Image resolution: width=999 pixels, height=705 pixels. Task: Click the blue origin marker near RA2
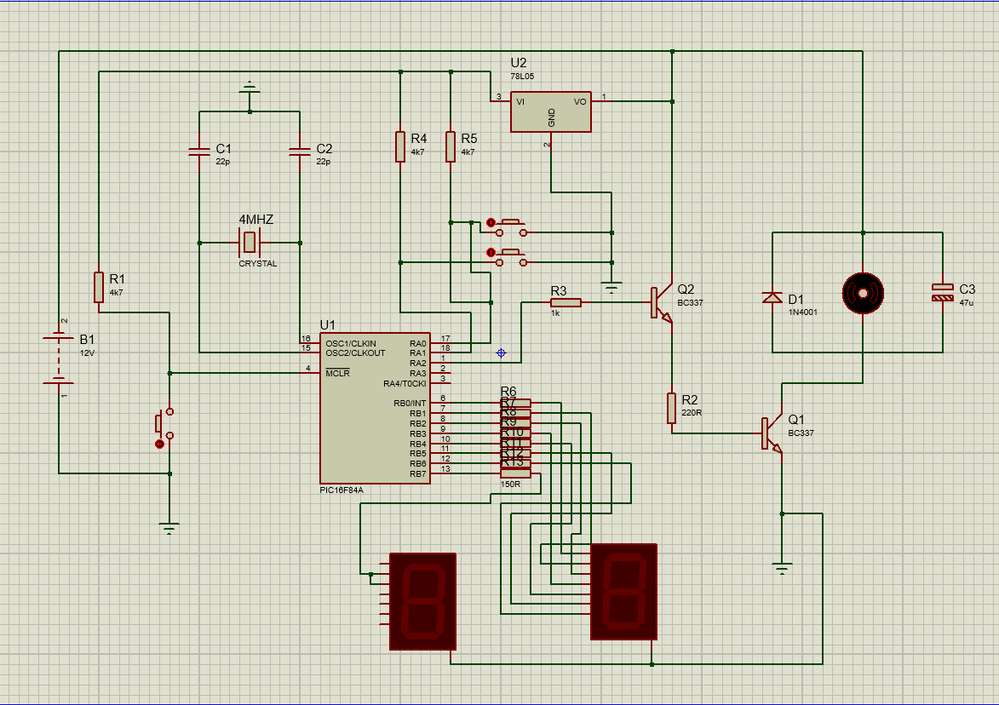(501, 353)
